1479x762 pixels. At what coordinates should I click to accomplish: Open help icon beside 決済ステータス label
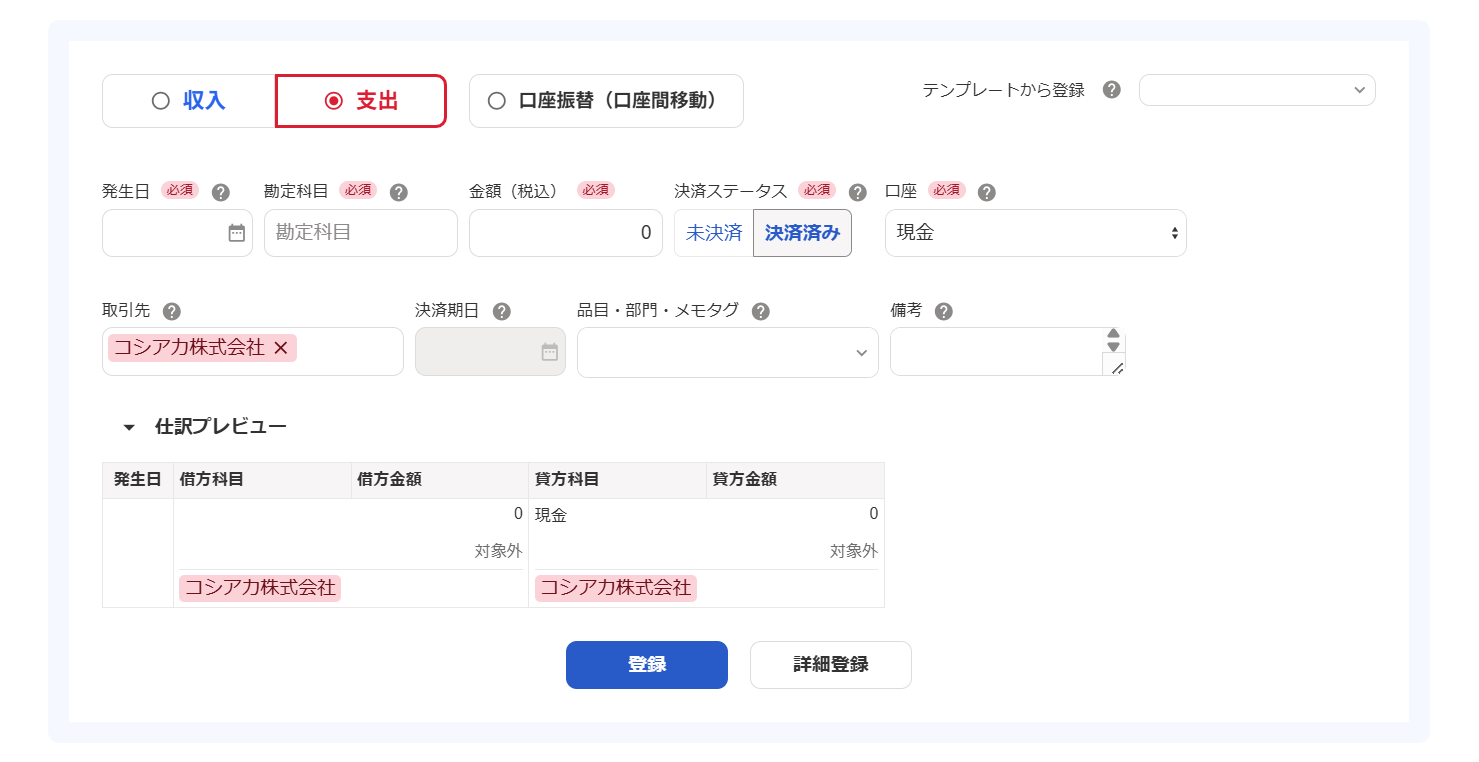tap(857, 192)
